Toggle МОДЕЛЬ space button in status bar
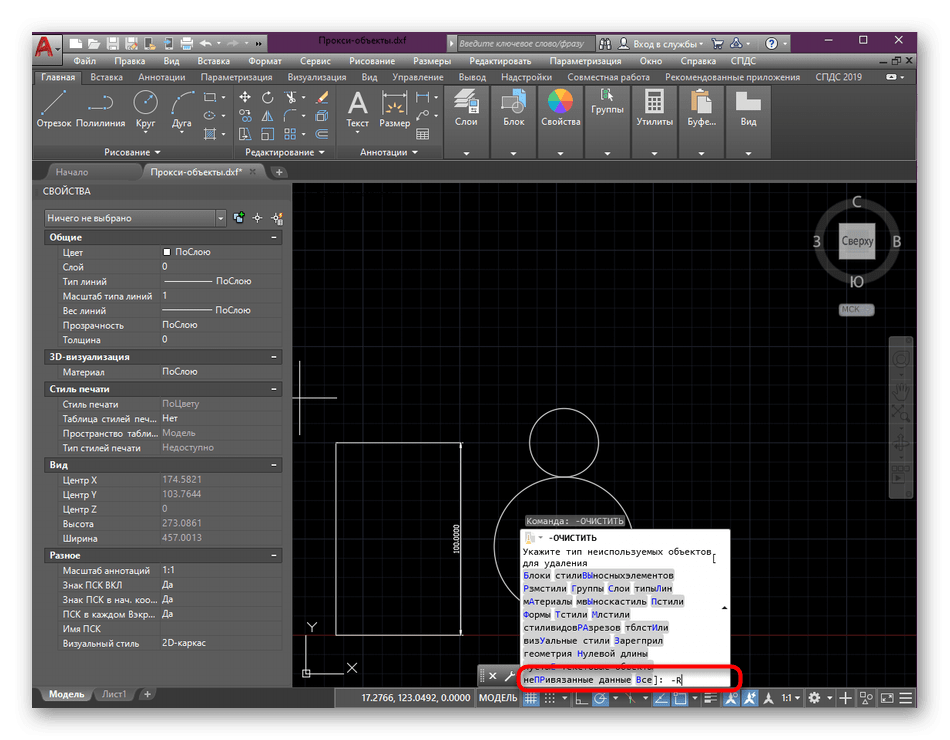The width and height of the screenshot is (950, 740). pos(498,698)
